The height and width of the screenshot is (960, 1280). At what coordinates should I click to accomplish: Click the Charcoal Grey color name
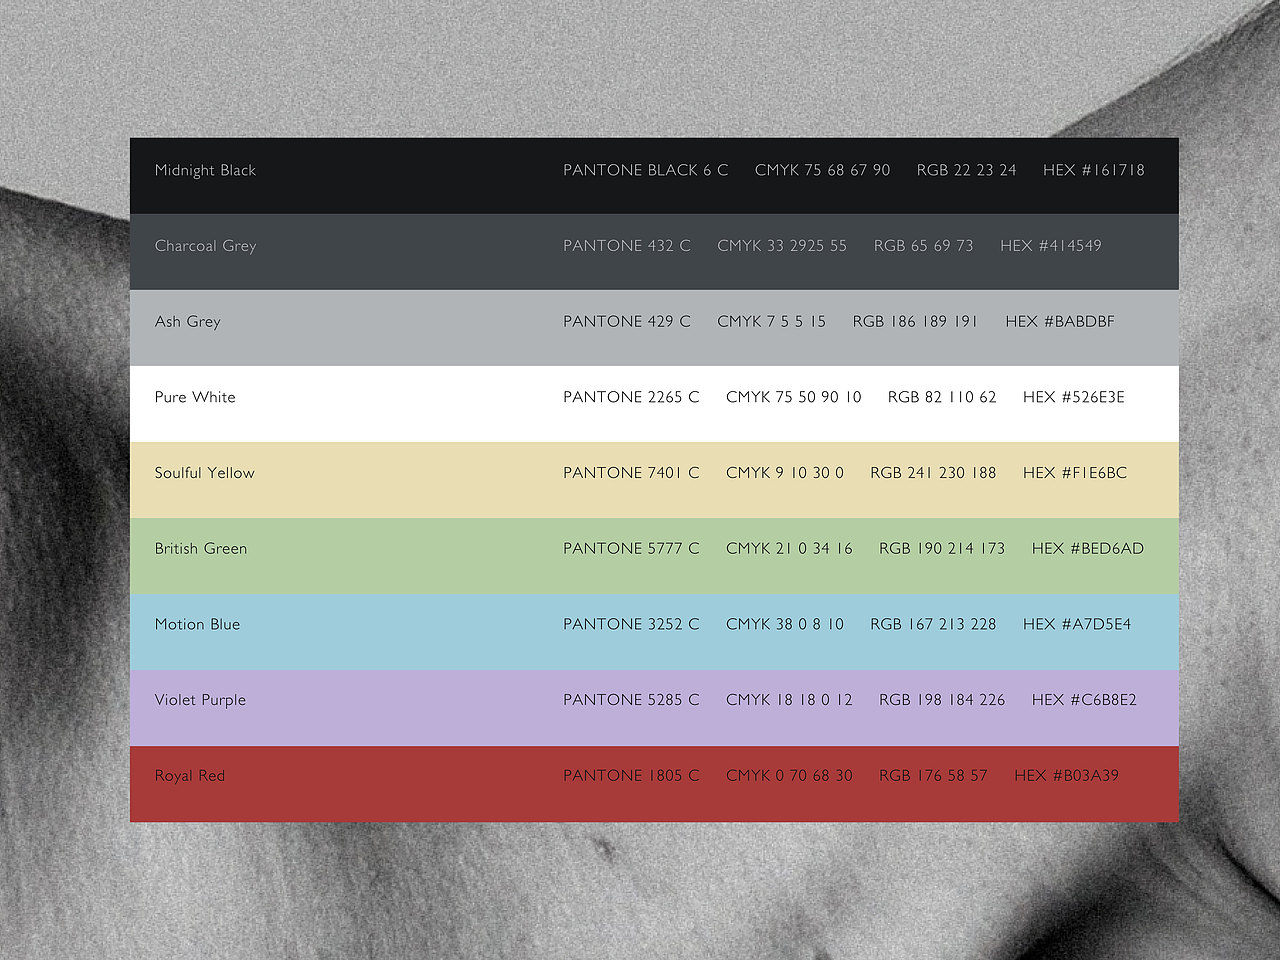point(205,246)
